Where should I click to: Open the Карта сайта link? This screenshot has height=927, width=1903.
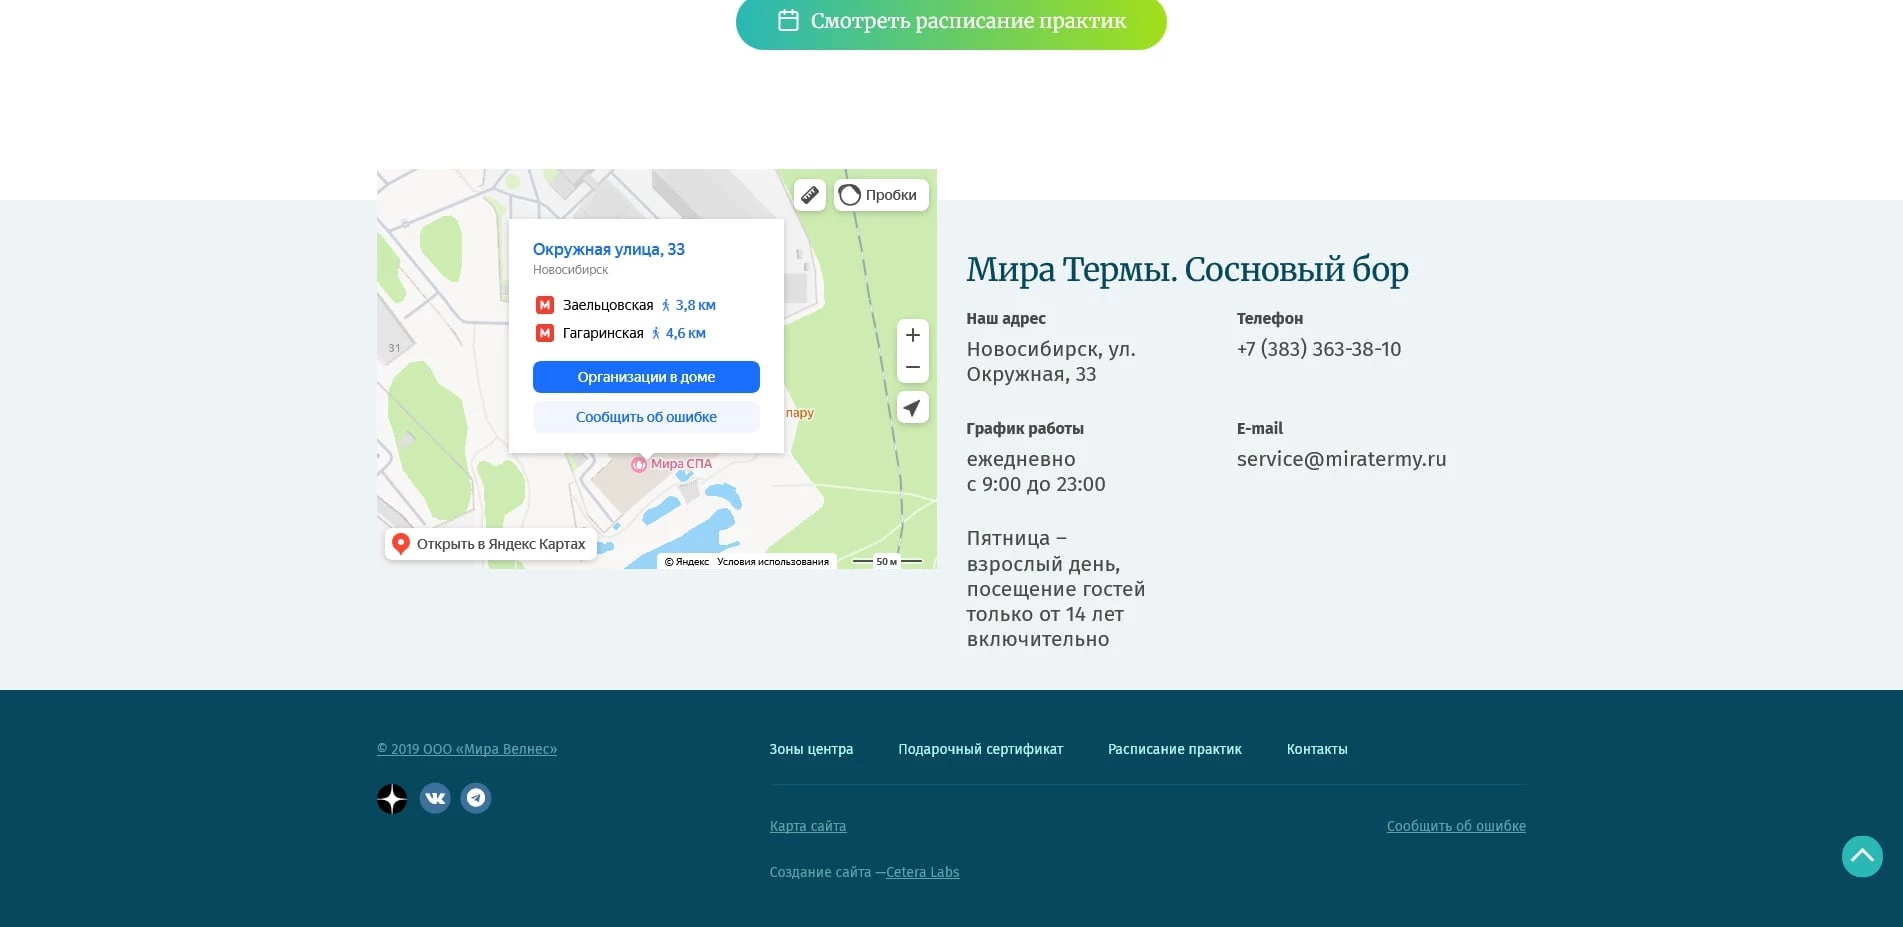[808, 826]
